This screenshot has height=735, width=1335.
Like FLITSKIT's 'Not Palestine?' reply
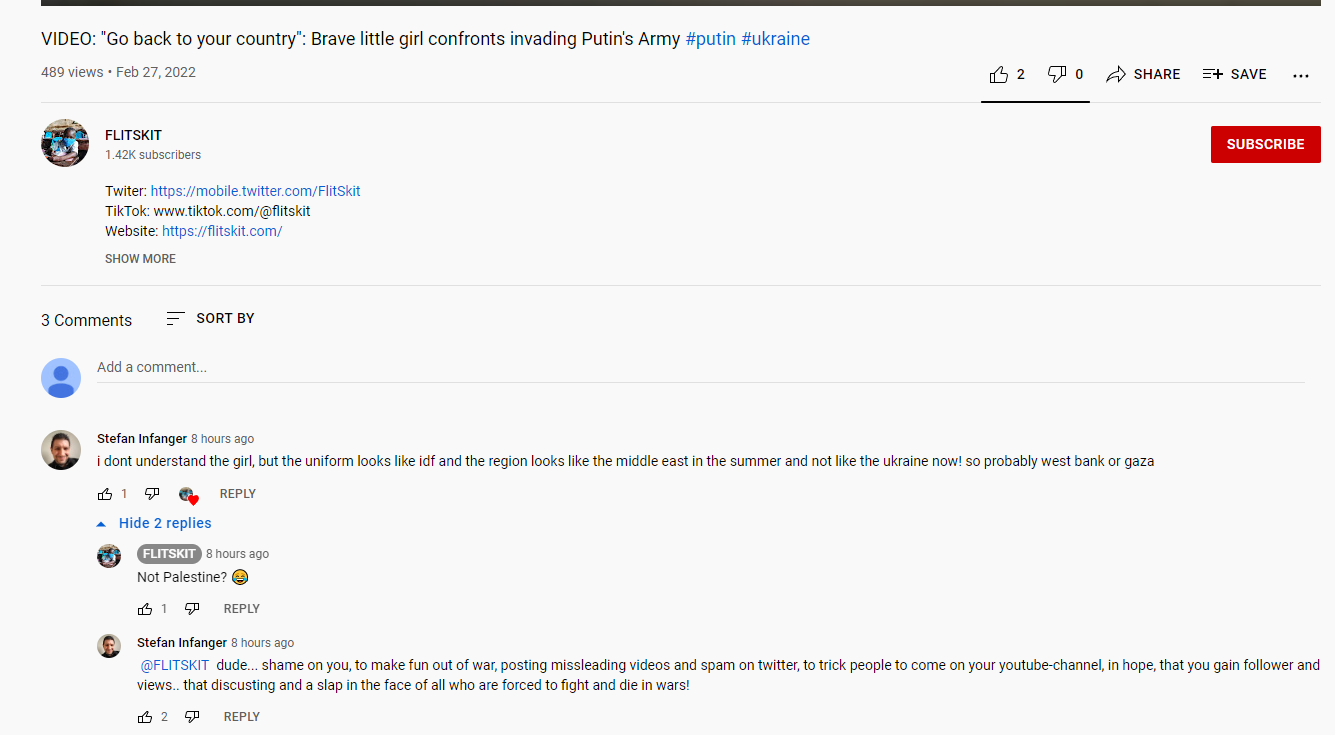(146, 609)
